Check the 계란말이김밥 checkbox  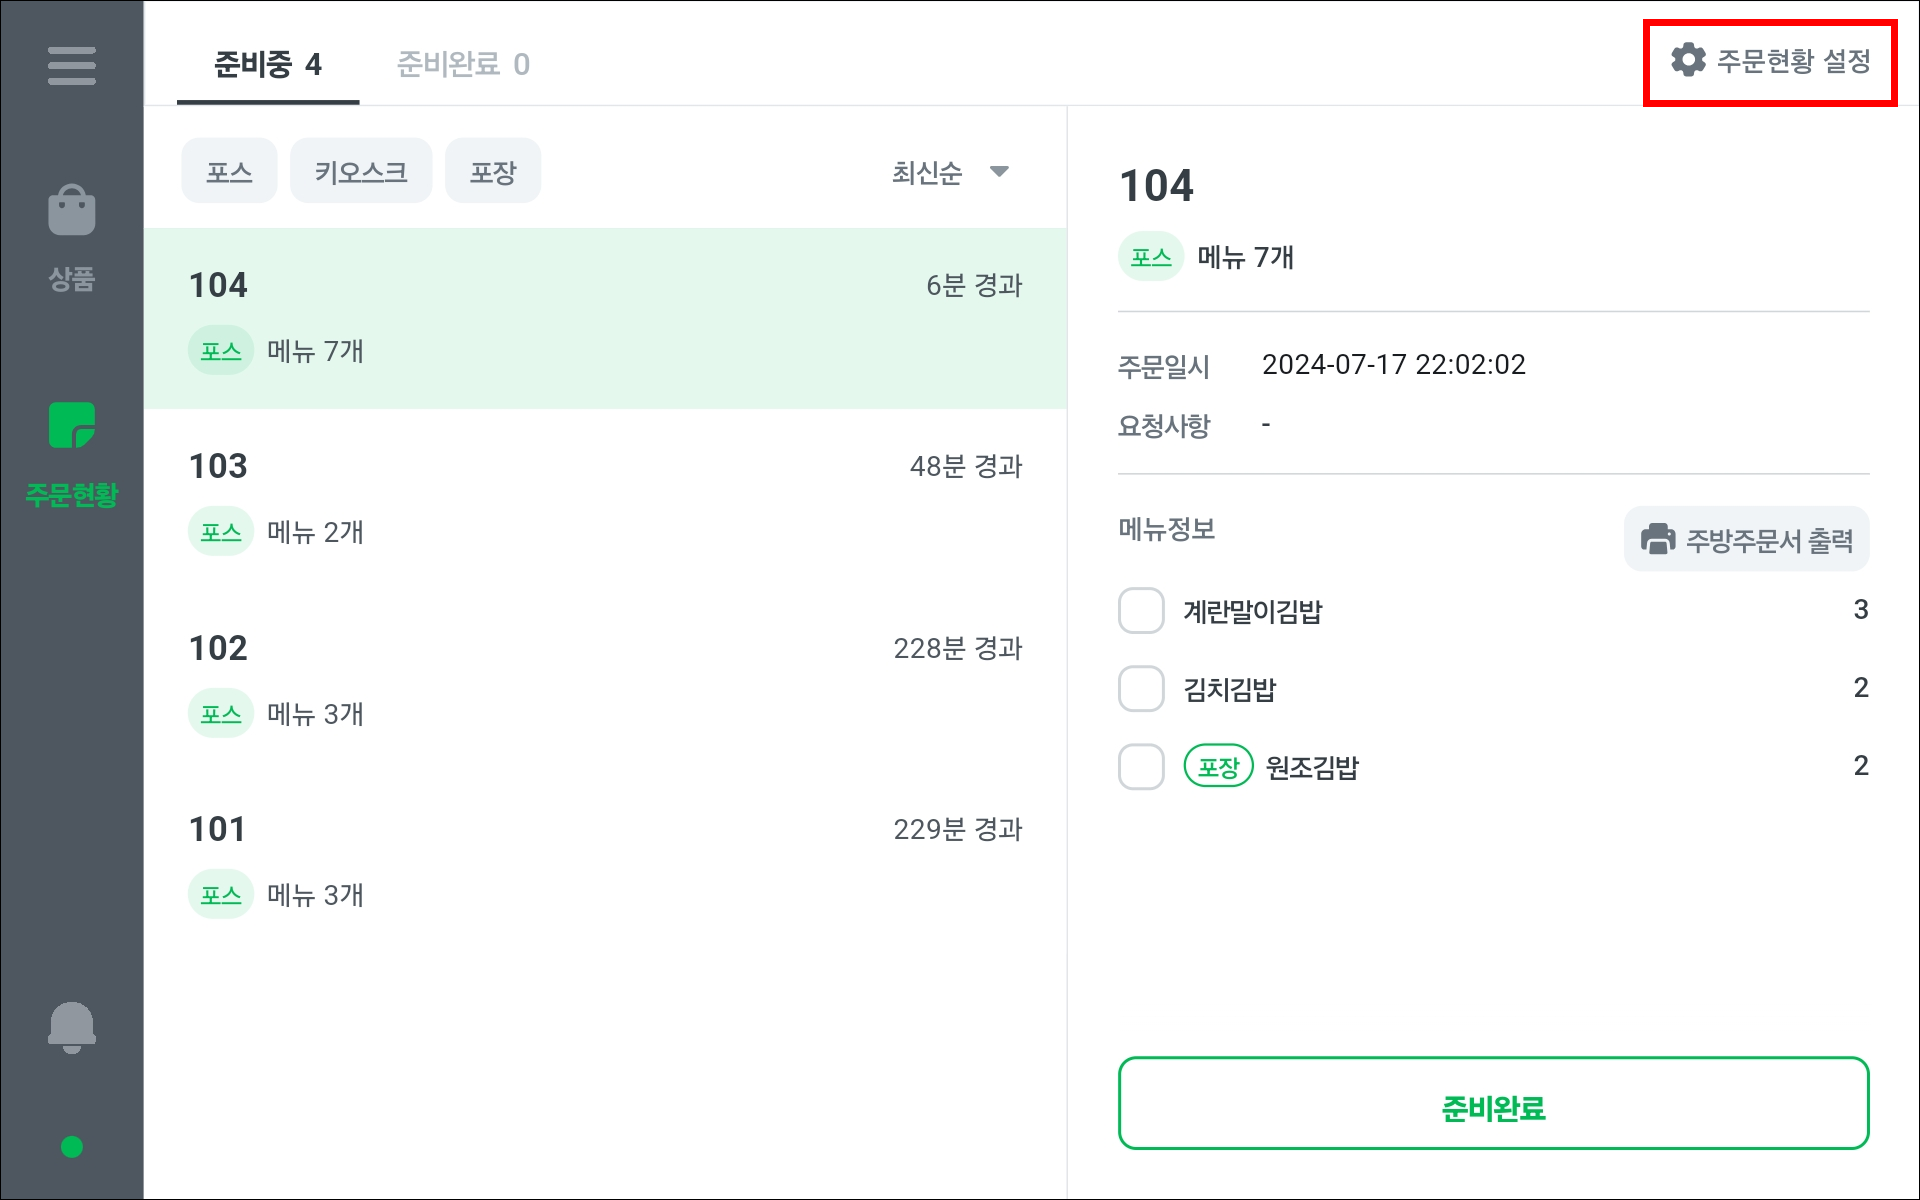pyautogui.click(x=1141, y=611)
